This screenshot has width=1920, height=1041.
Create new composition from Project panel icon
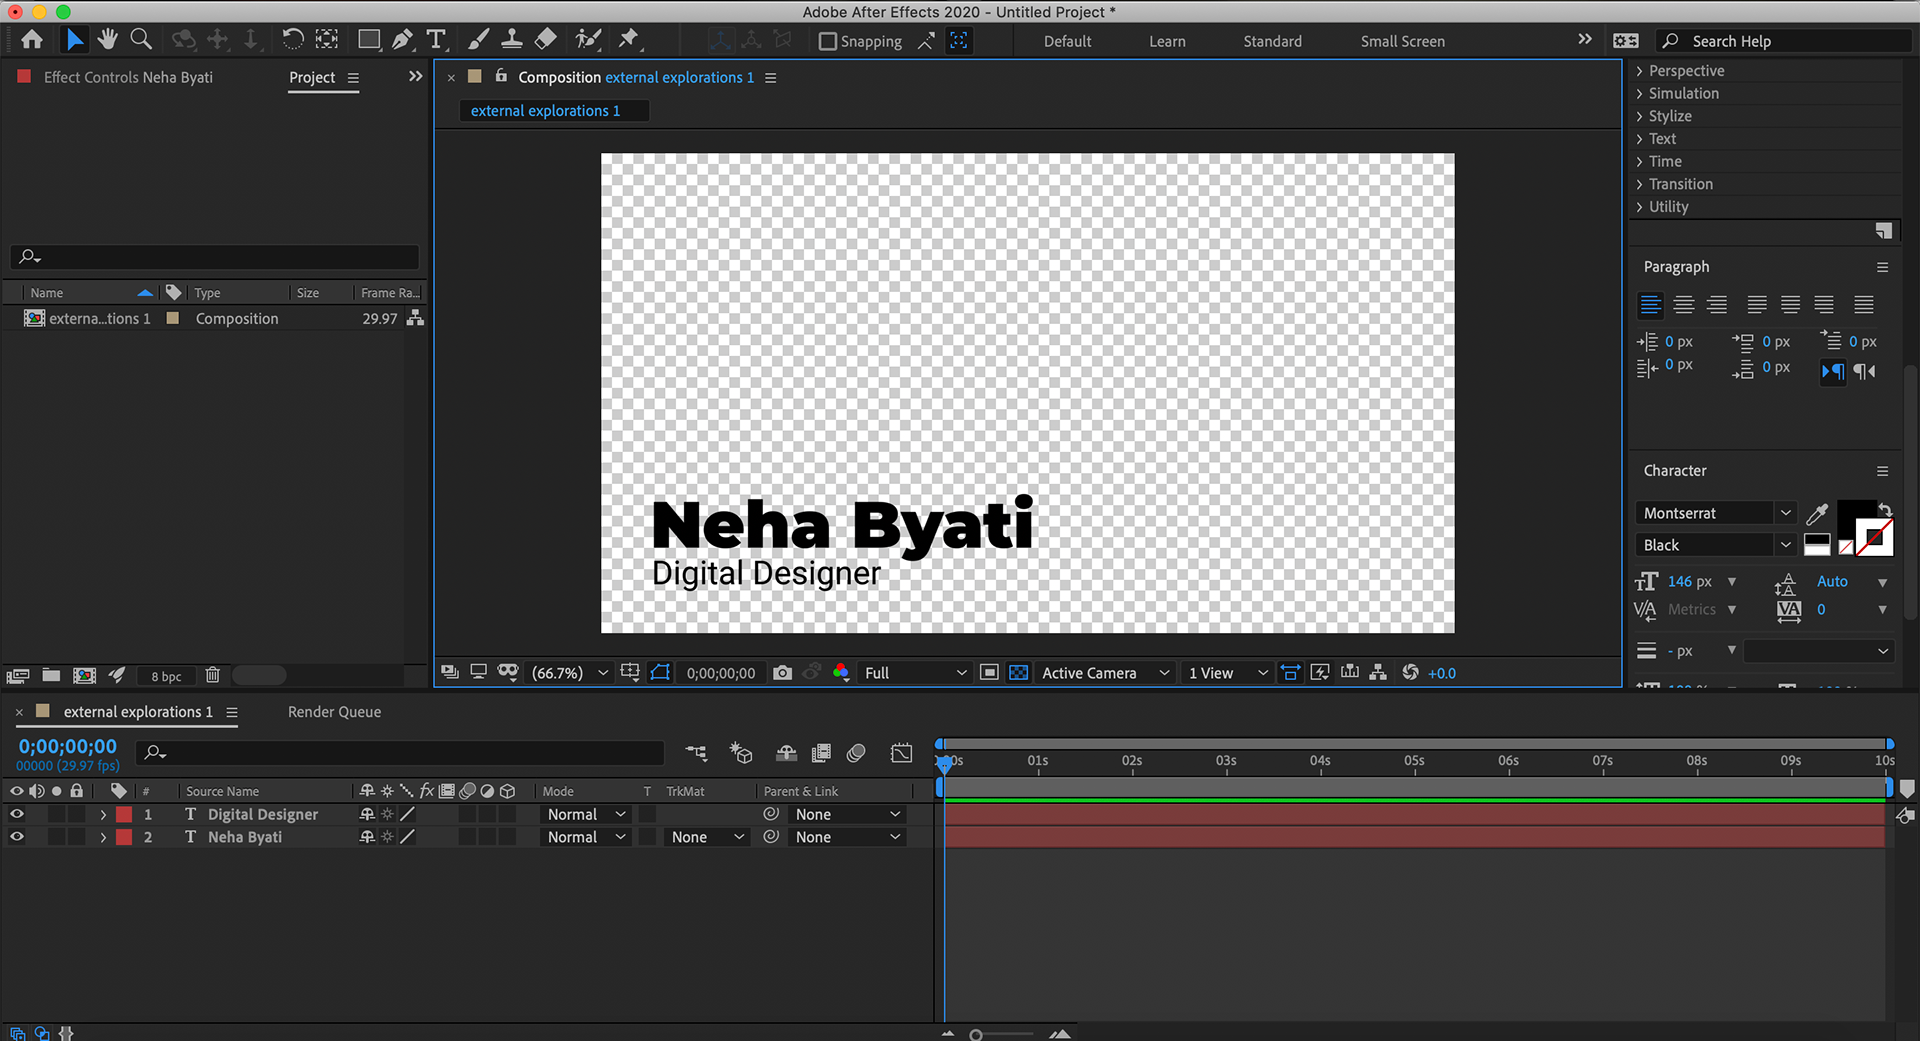click(85, 676)
